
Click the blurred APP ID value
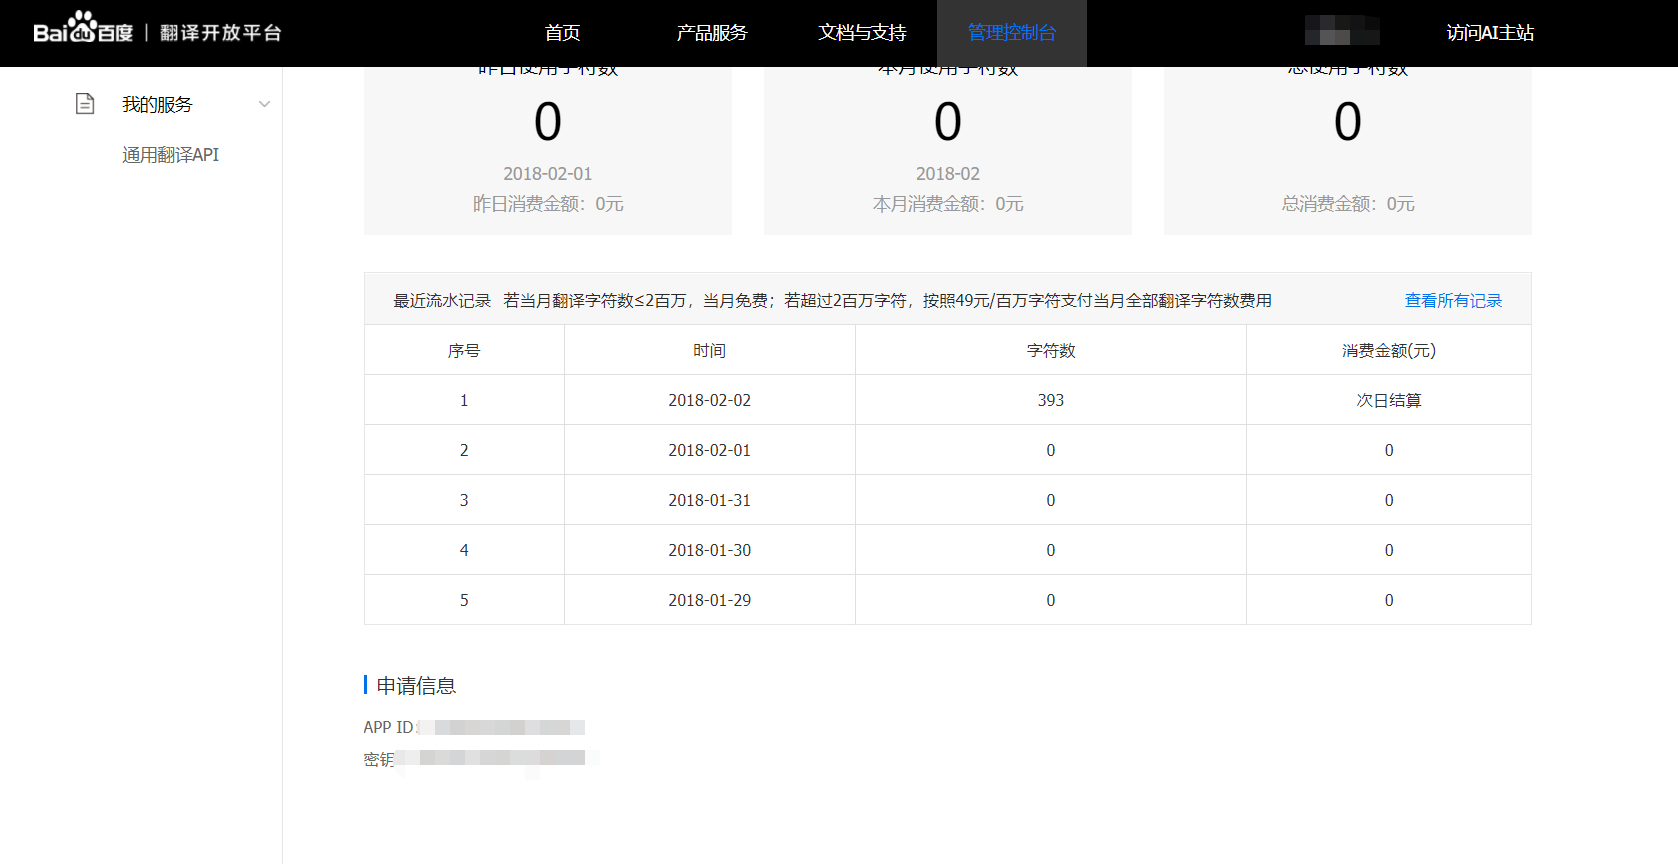point(501,727)
